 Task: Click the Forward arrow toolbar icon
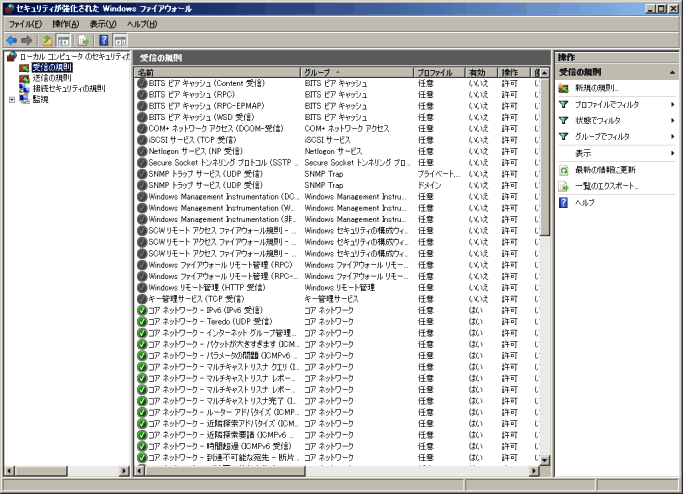[28, 40]
